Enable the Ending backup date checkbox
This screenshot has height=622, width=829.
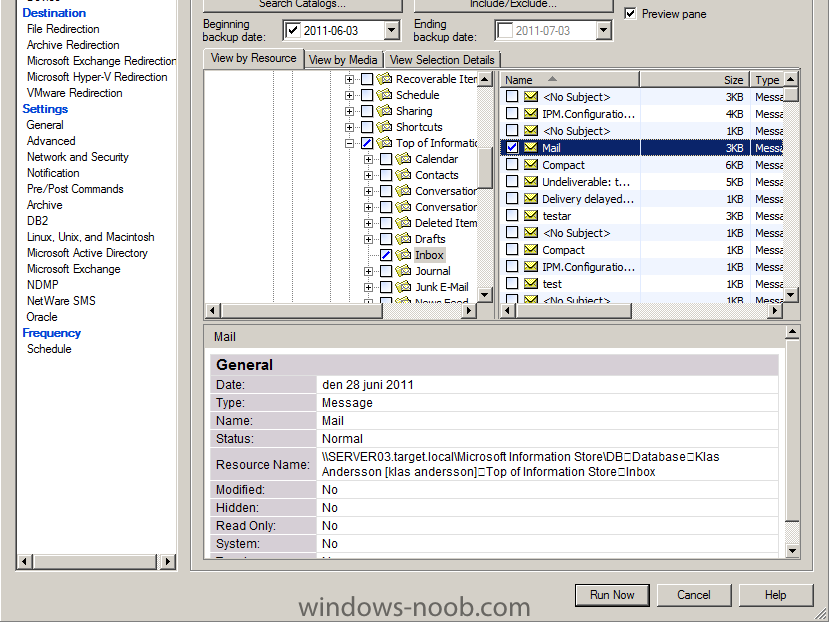click(x=505, y=31)
